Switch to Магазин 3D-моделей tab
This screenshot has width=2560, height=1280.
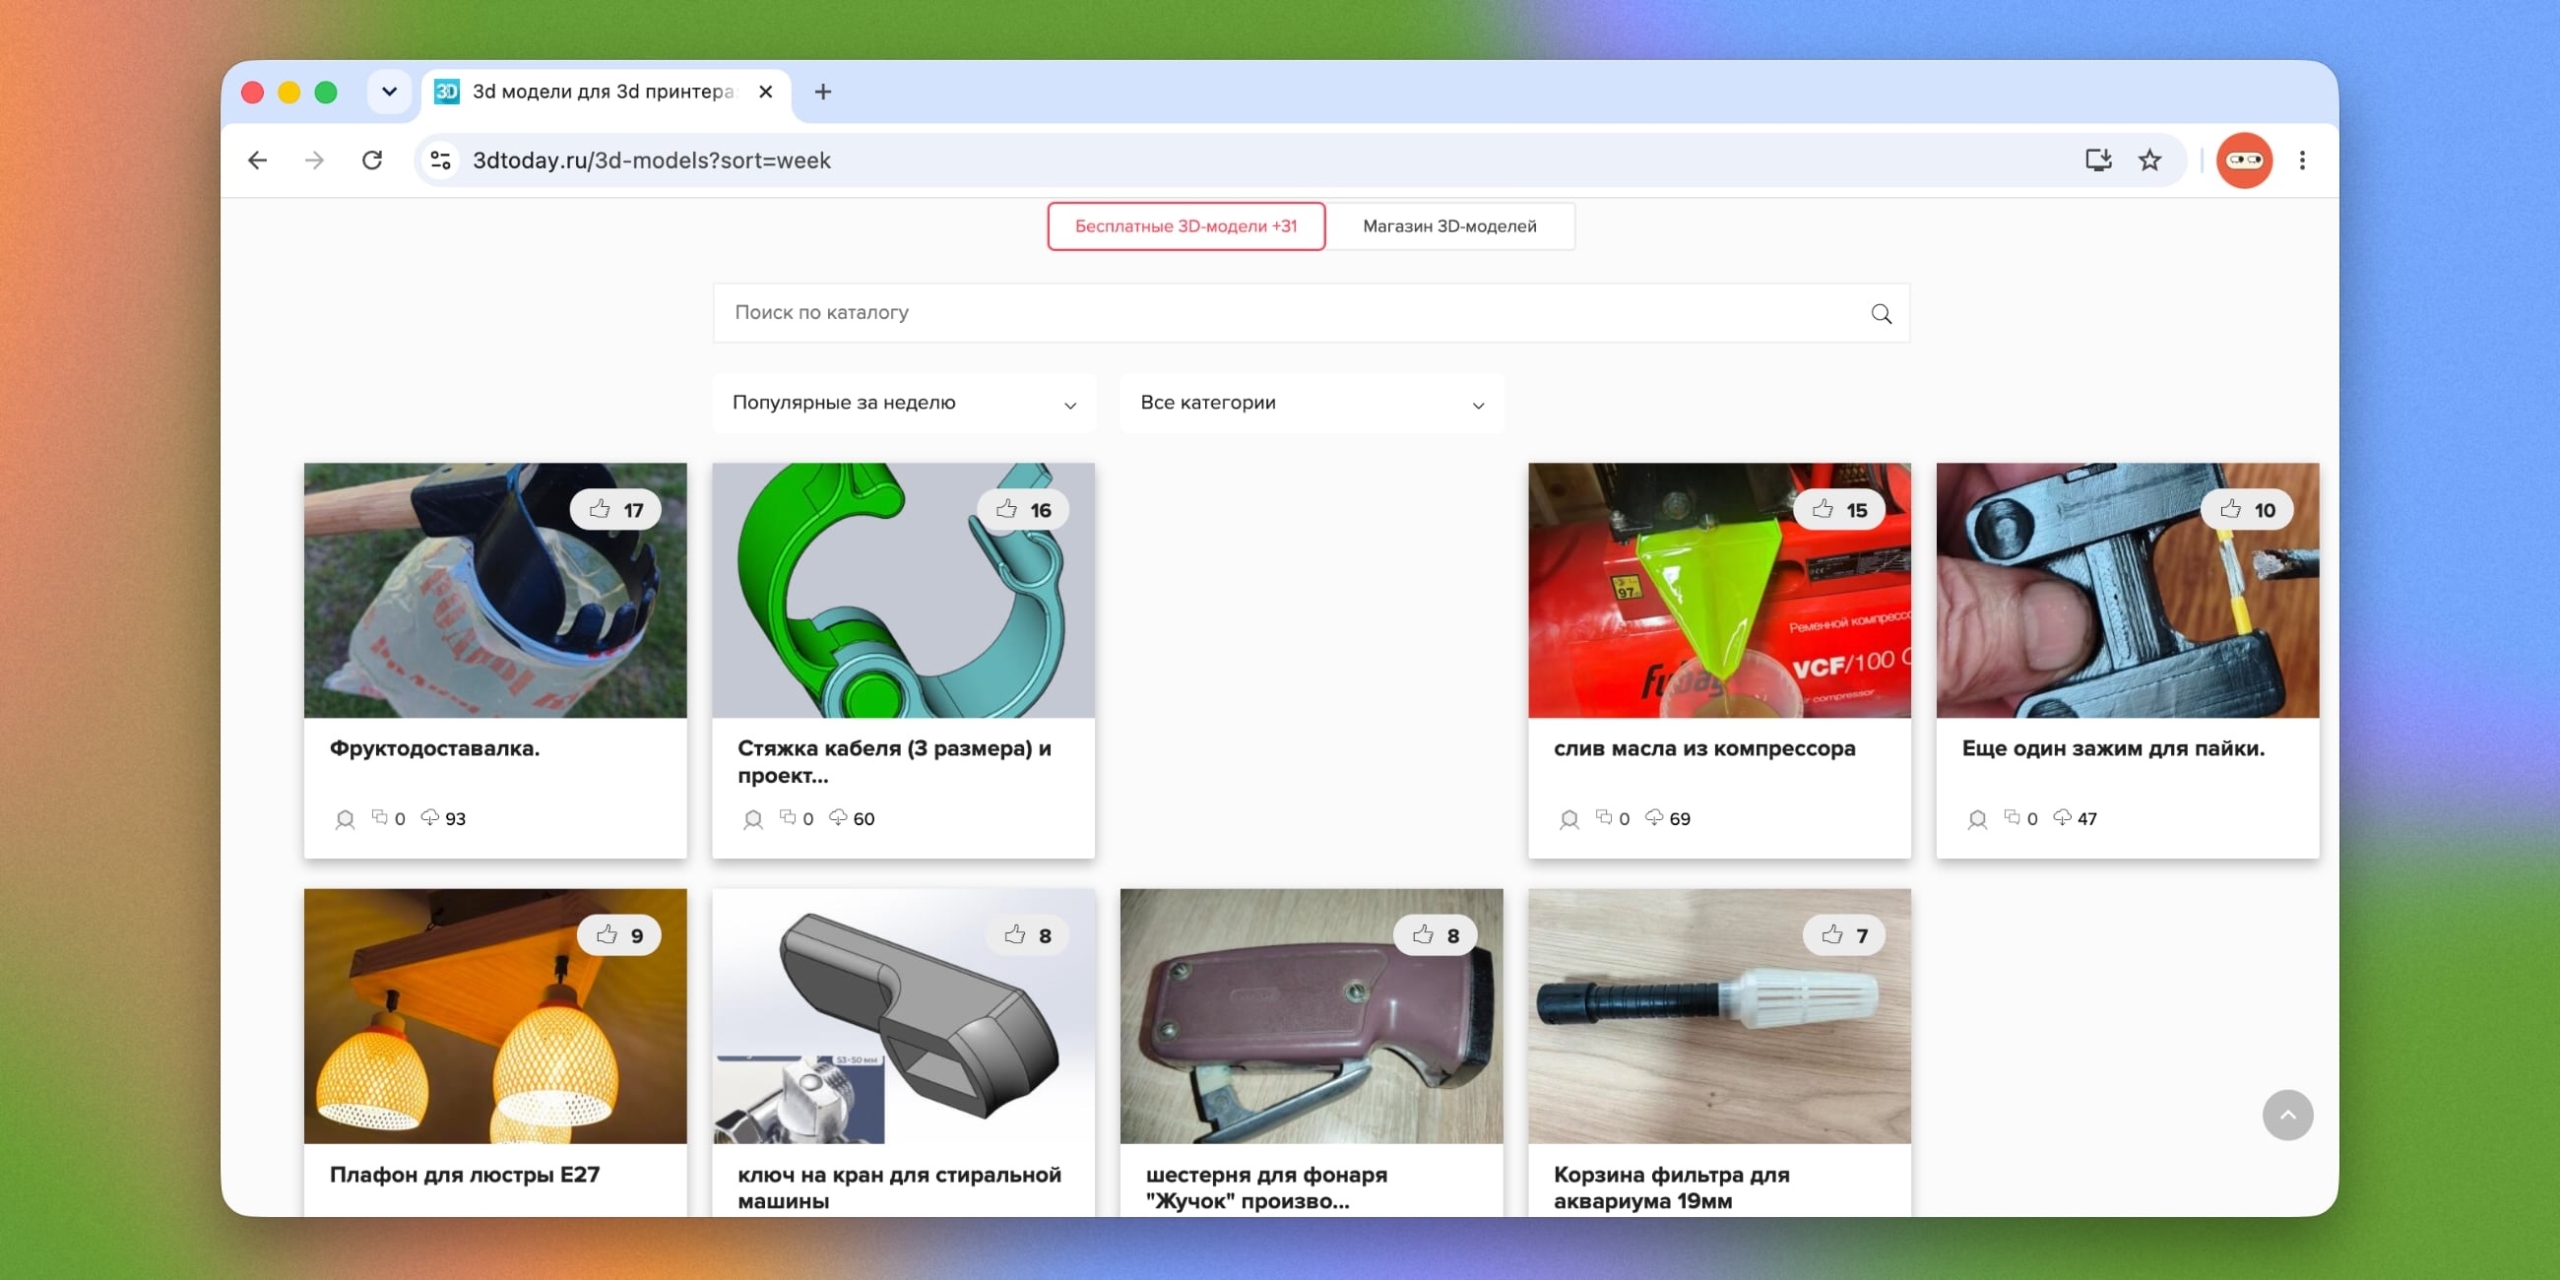coord(1450,226)
